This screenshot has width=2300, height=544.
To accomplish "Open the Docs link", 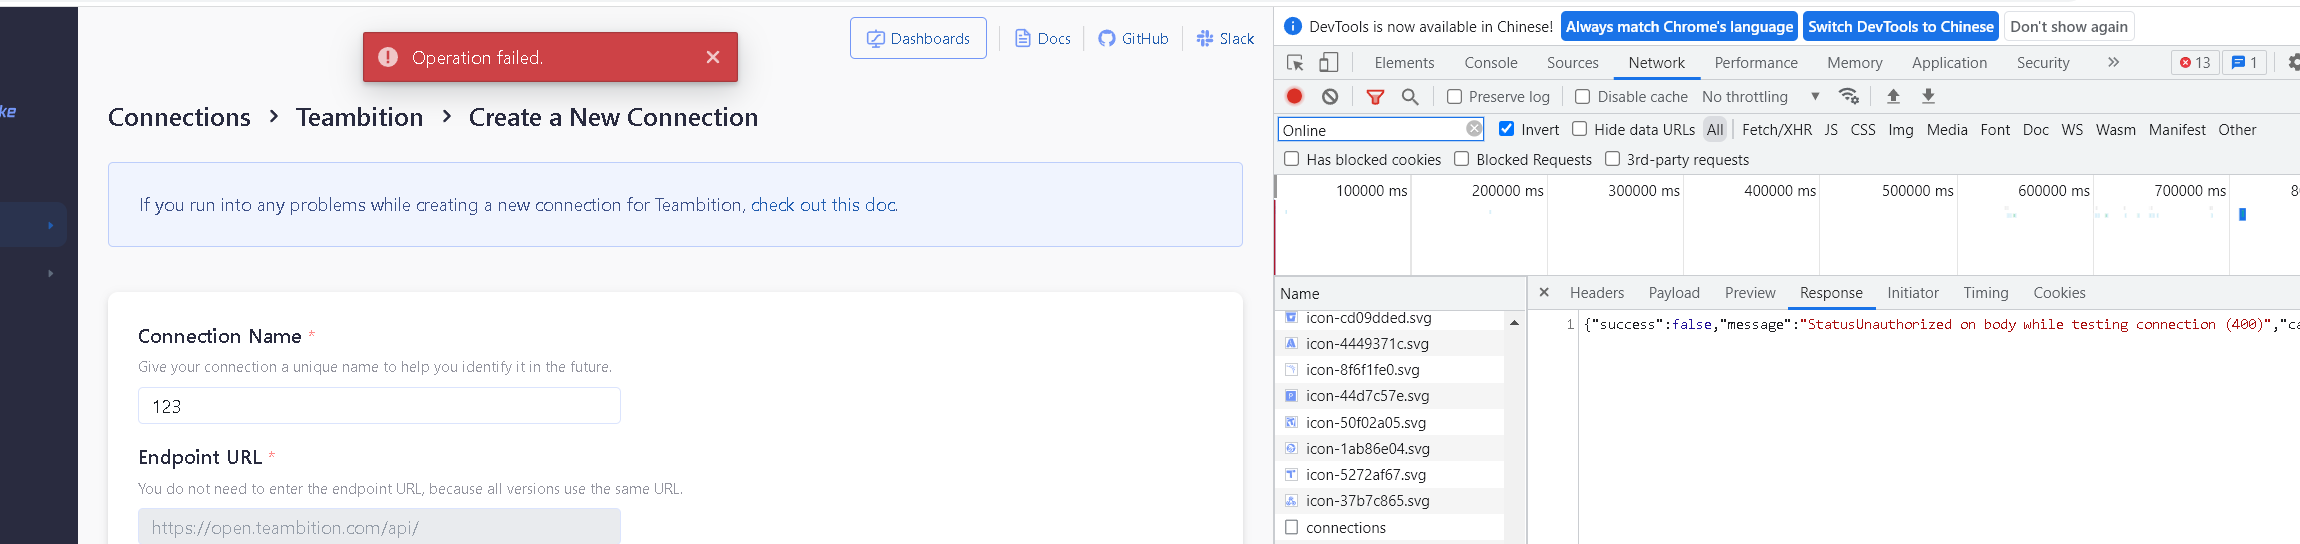I will tap(1043, 38).
